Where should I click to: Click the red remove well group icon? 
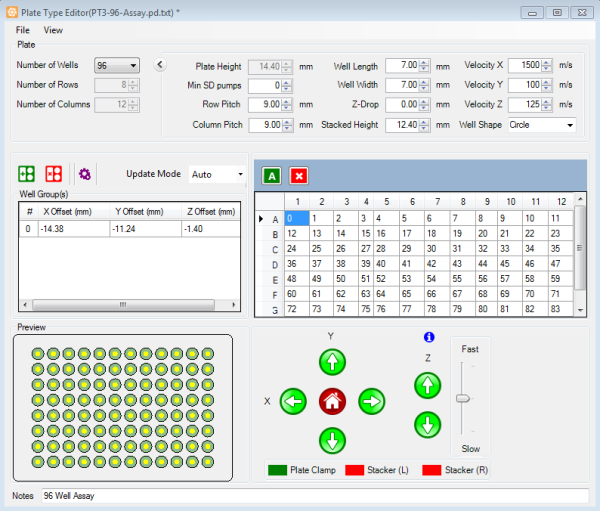click(x=54, y=174)
